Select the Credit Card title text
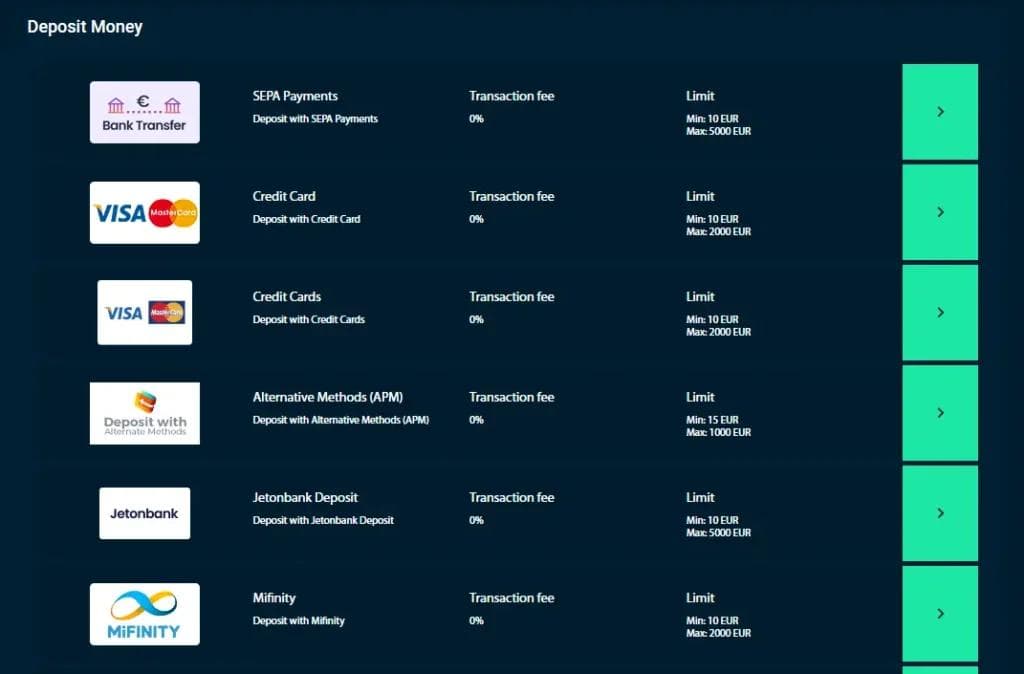The height and width of the screenshot is (674, 1024). (x=284, y=196)
